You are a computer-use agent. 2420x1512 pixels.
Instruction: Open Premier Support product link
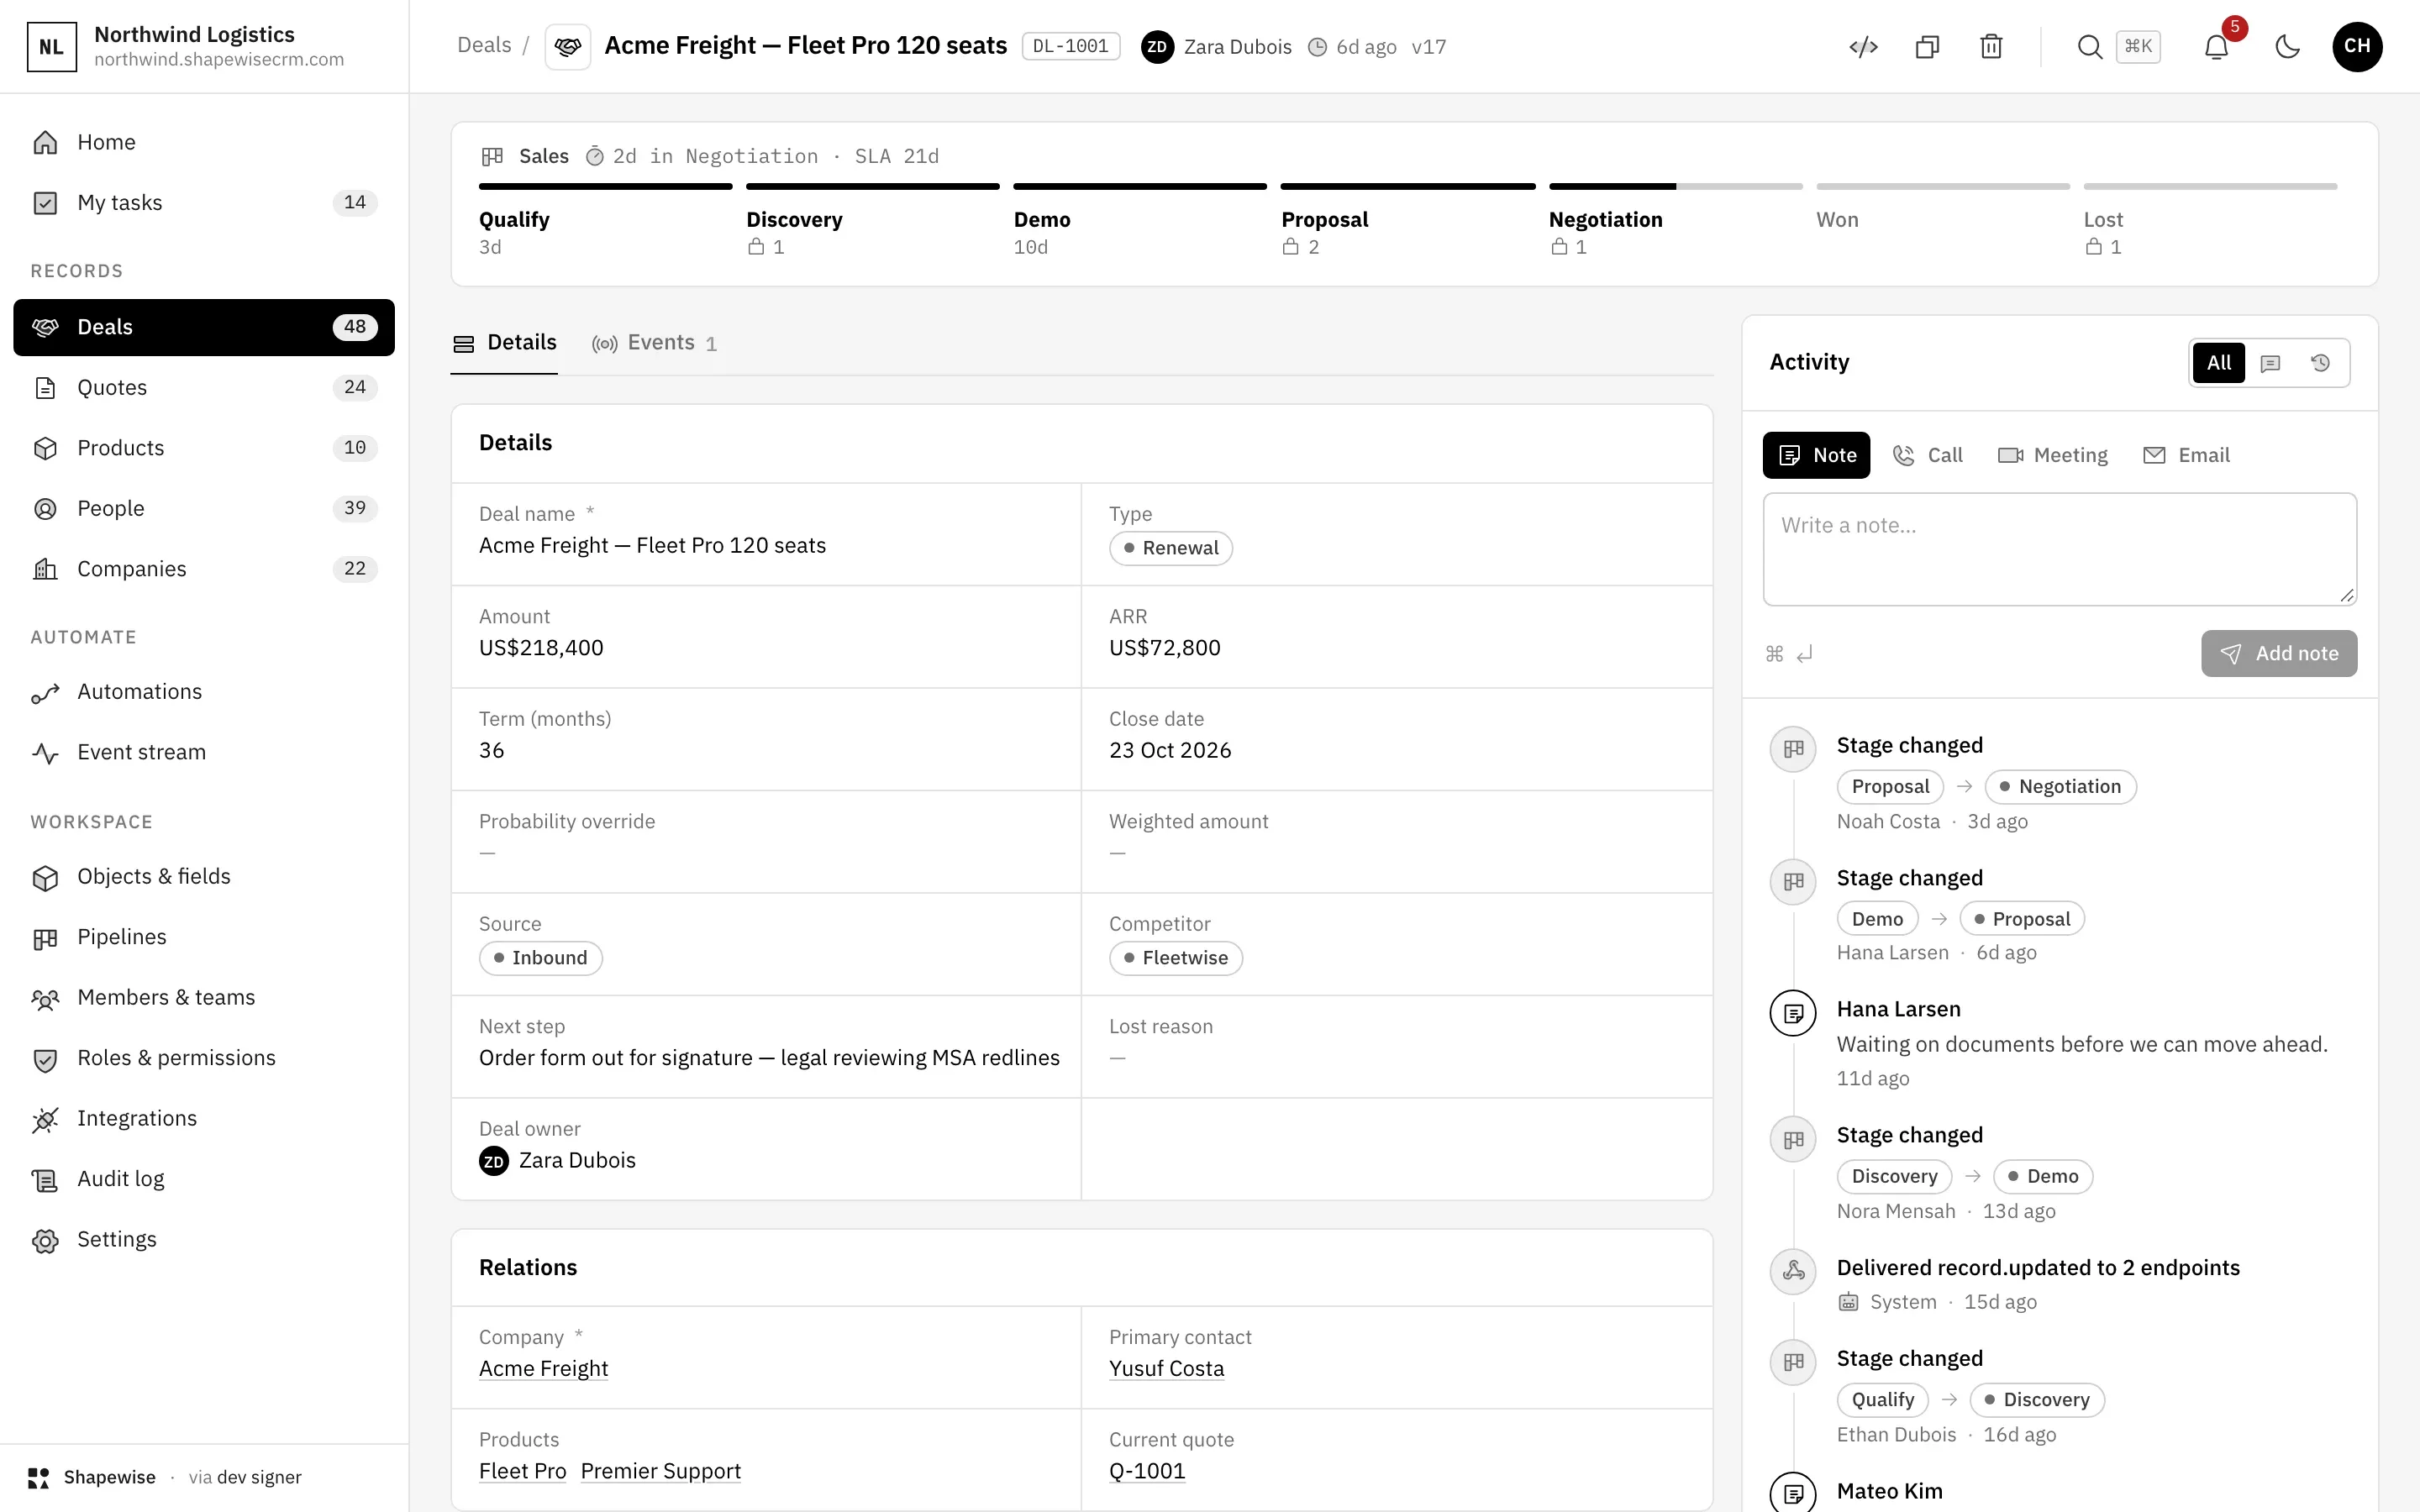tap(660, 1472)
